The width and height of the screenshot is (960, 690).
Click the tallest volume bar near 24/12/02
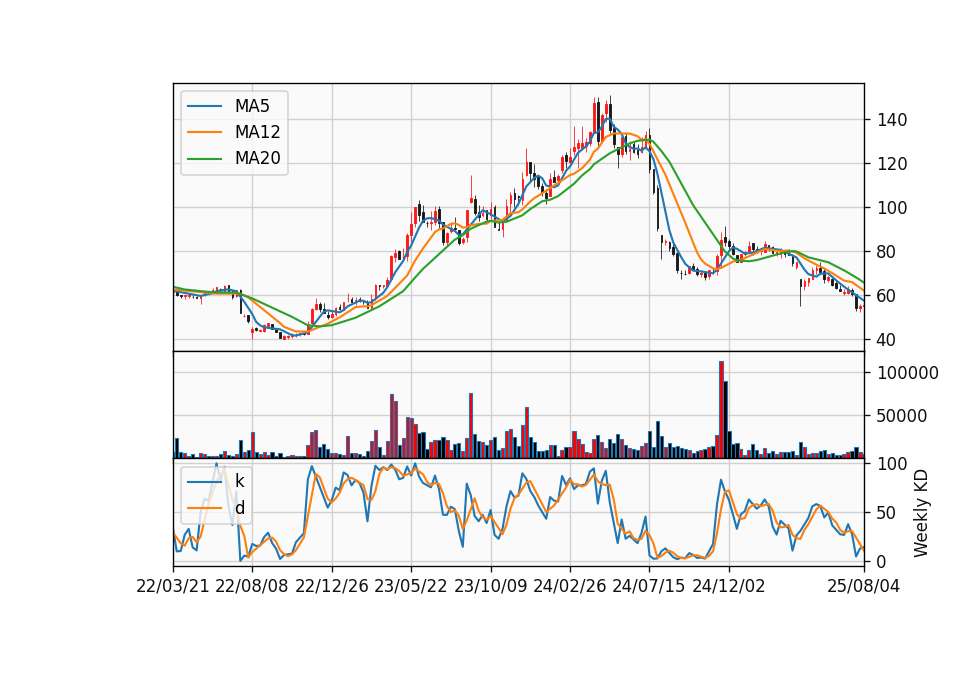721,410
